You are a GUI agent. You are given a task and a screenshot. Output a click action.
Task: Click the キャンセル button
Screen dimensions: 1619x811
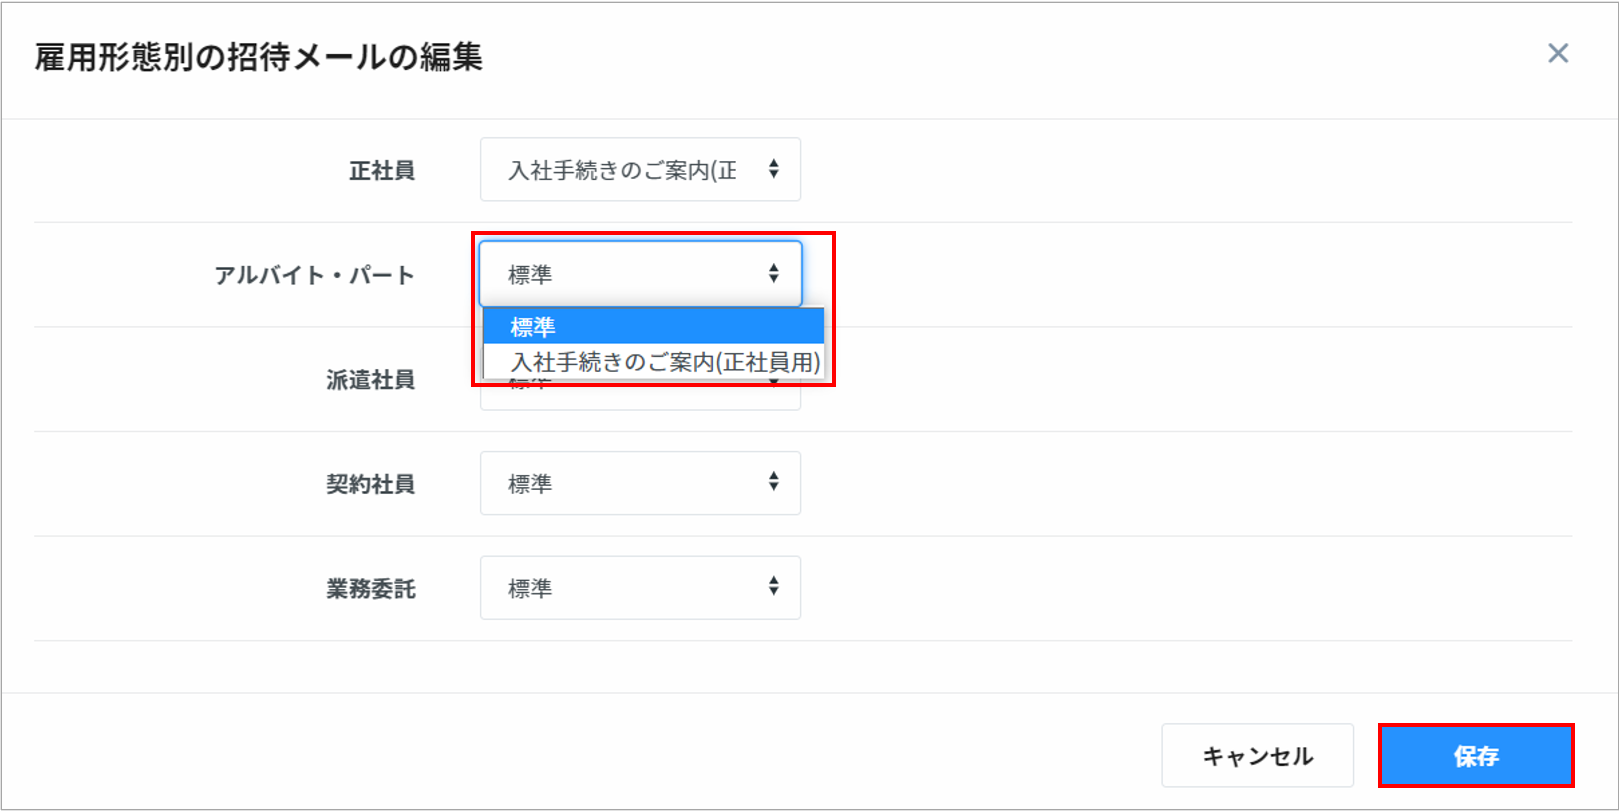(1257, 756)
